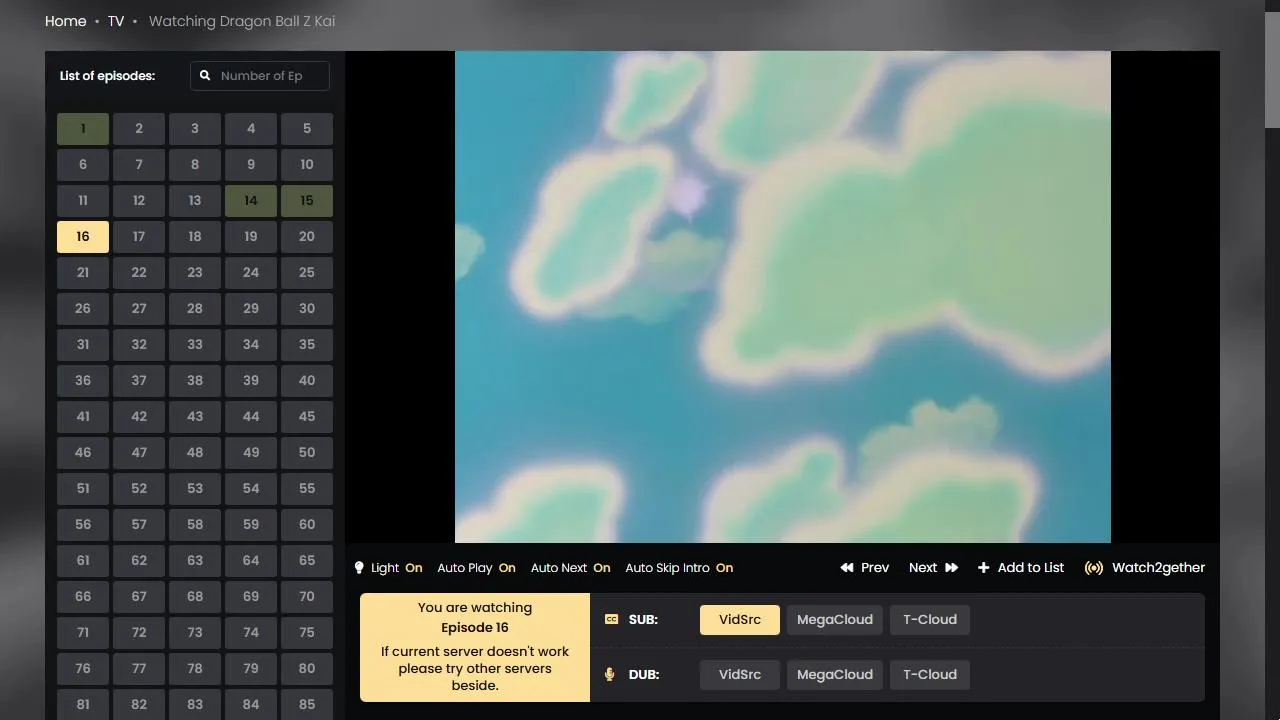Select the DUB T-Cloud server

tap(930, 674)
